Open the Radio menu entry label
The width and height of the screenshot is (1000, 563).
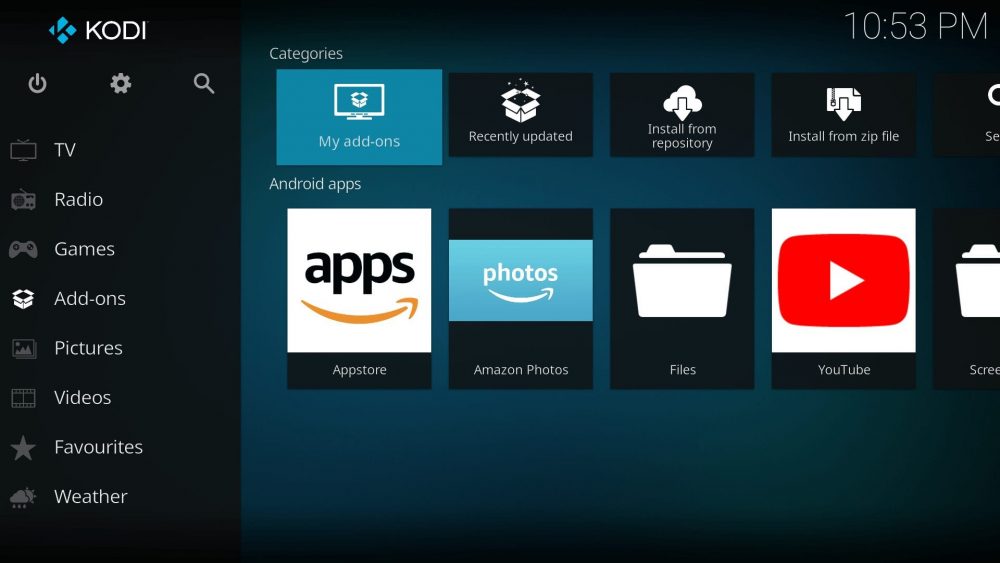click(78, 200)
